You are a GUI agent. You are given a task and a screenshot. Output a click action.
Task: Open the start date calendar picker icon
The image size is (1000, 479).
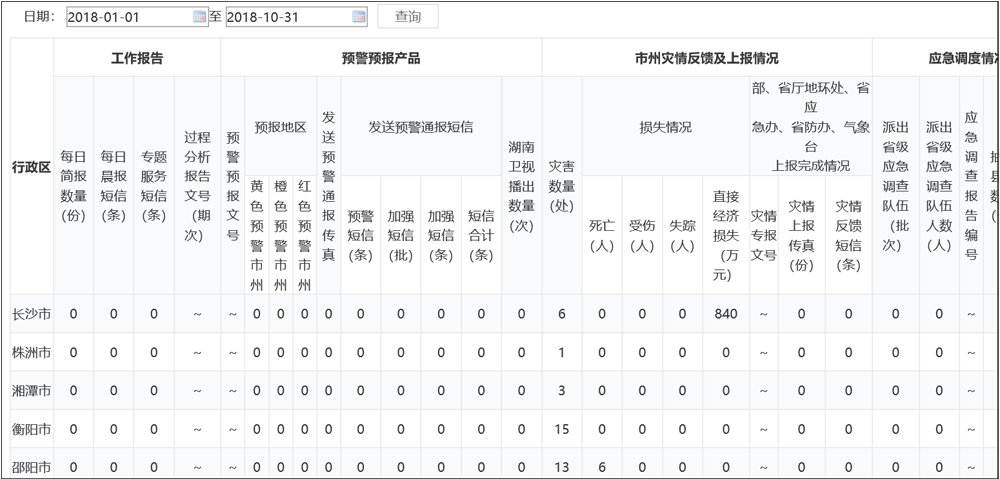(x=199, y=17)
